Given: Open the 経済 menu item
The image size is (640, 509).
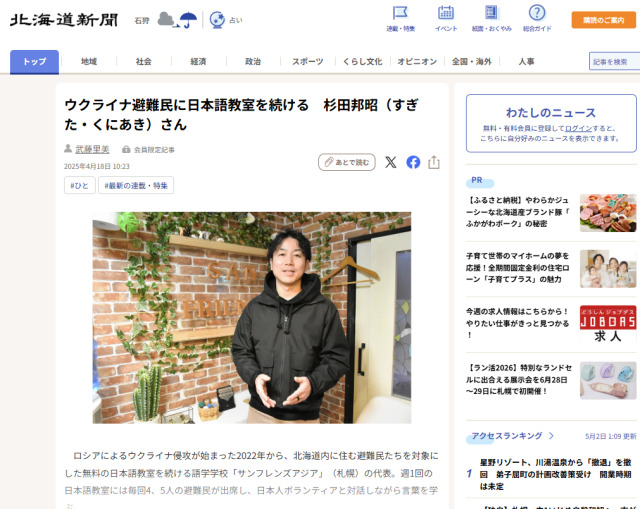Looking at the screenshot, I should 198,62.
